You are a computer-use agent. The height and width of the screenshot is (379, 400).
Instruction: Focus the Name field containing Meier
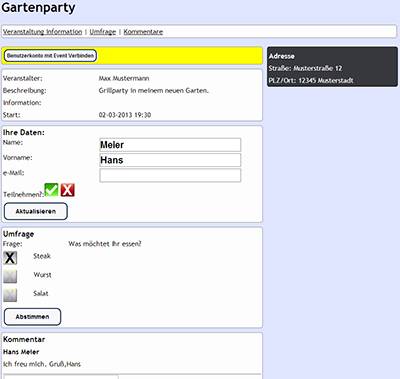coord(170,145)
